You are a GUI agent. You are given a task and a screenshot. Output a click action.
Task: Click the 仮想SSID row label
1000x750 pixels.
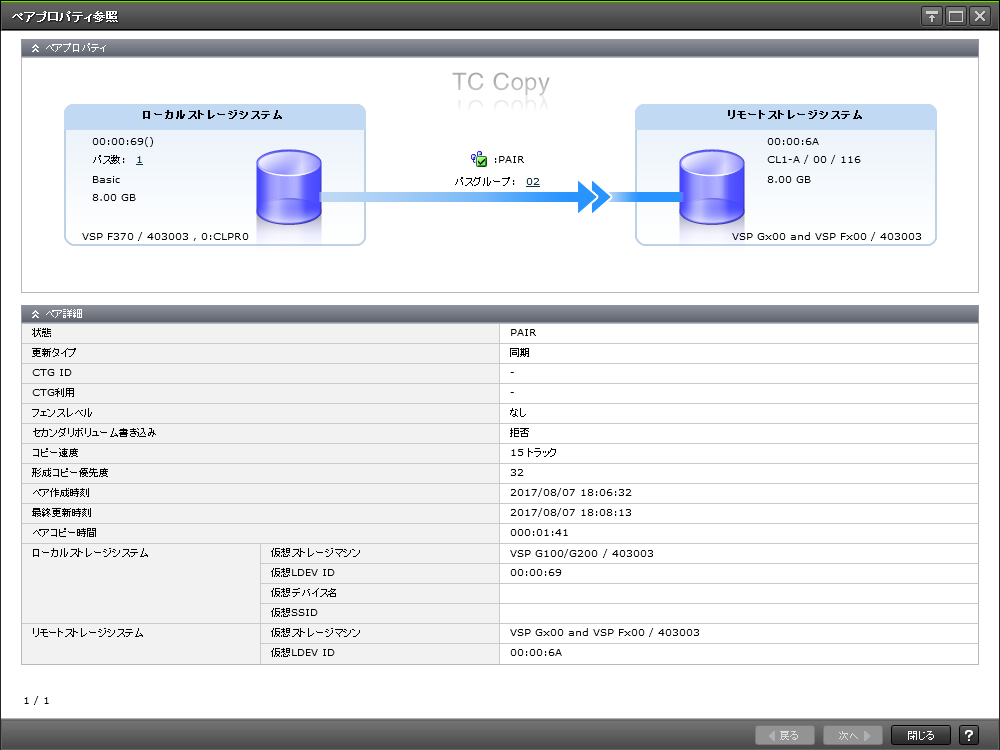294,612
